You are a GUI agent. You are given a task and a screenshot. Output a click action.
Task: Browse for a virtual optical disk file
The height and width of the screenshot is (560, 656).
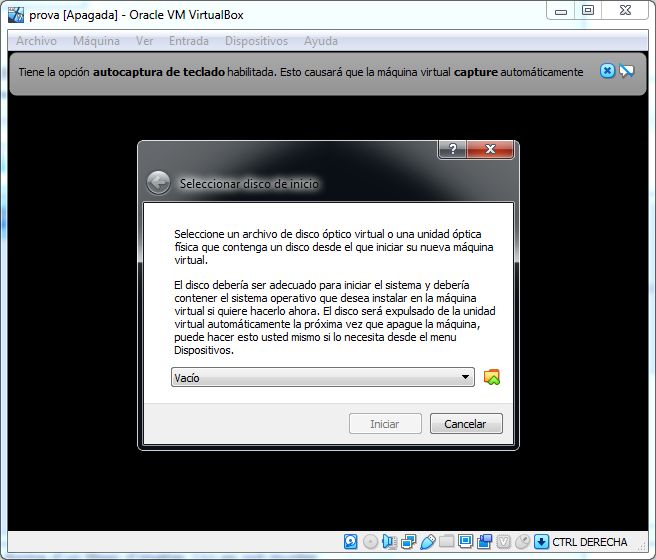pos(491,377)
